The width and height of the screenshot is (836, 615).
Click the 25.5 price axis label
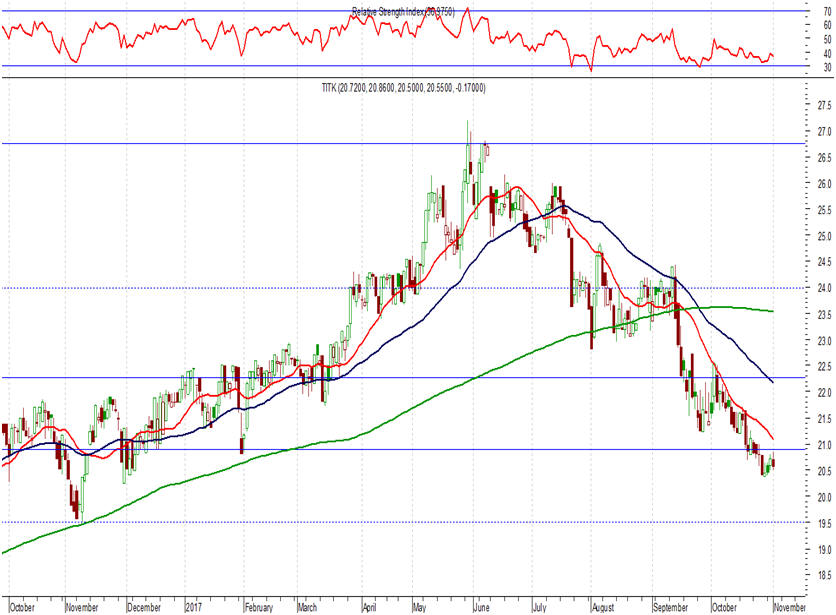coord(824,210)
